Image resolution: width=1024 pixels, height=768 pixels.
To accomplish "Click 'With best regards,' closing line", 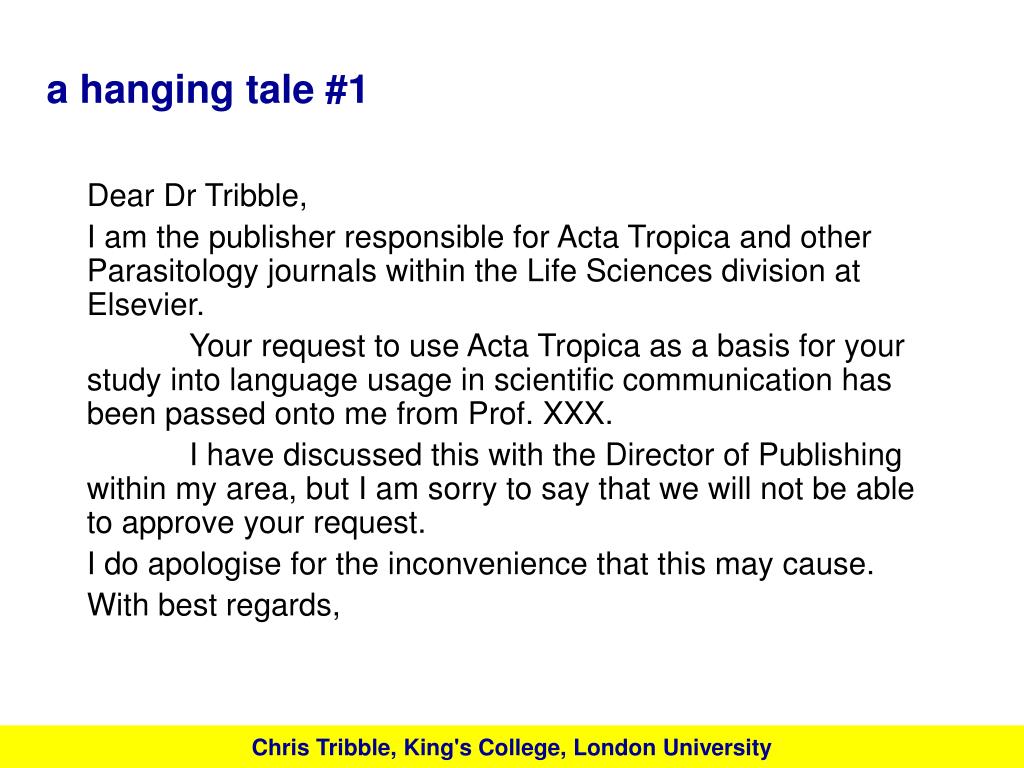I will pos(214,606).
